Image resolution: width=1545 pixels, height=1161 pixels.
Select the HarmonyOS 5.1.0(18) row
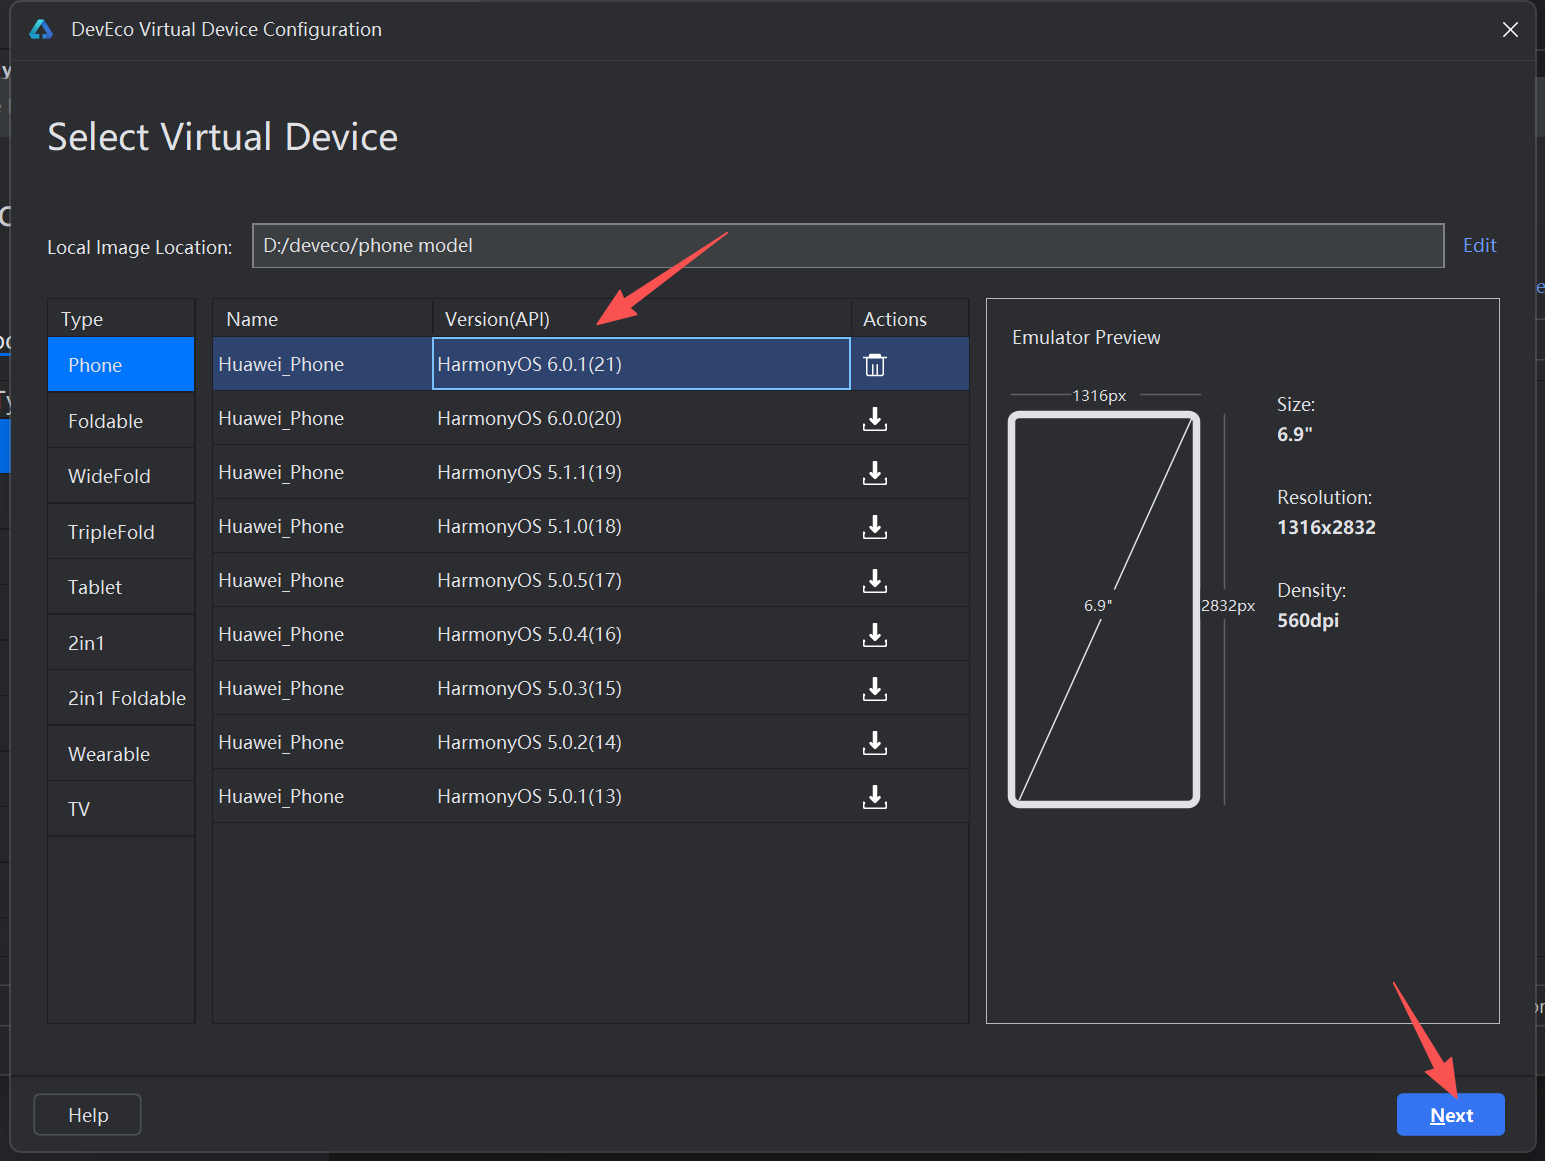(590, 526)
